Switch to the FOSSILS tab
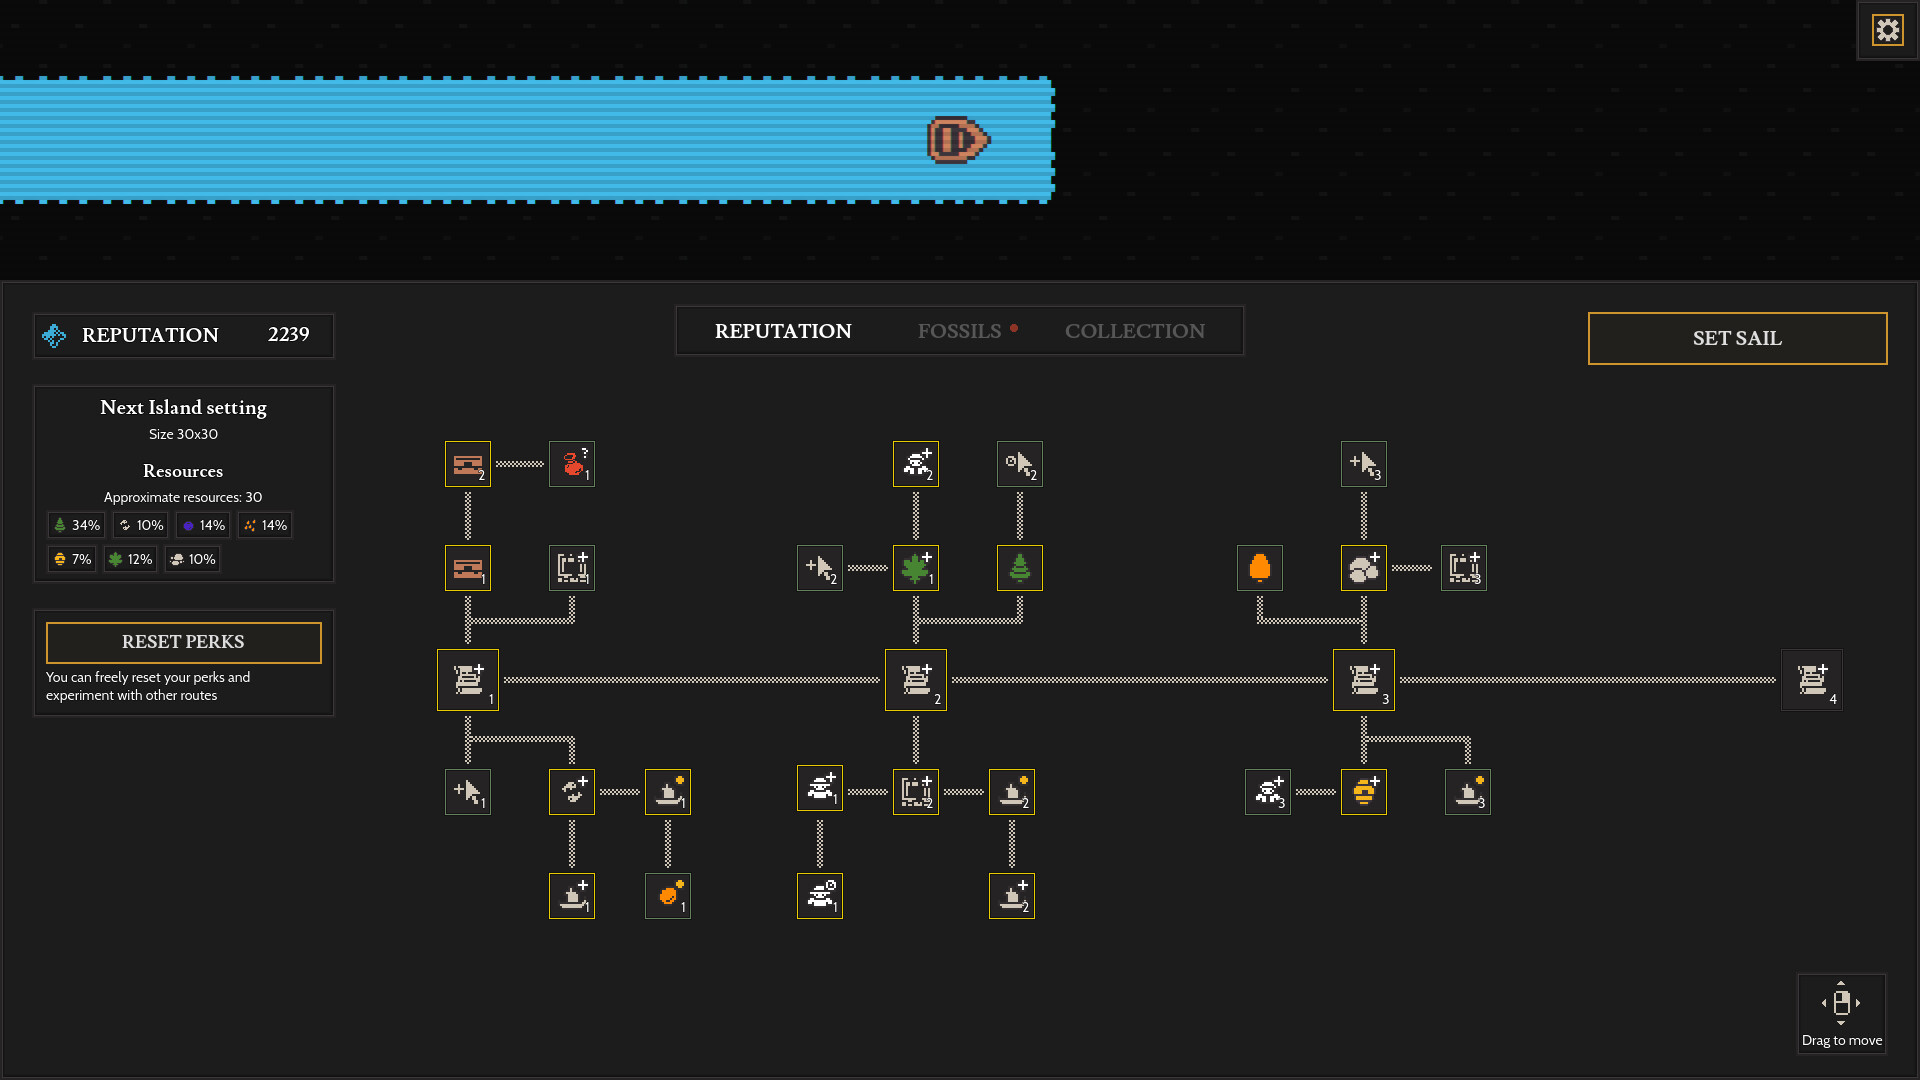Image resolution: width=1920 pixels, height=1080 pixels. tap(959, 331)
